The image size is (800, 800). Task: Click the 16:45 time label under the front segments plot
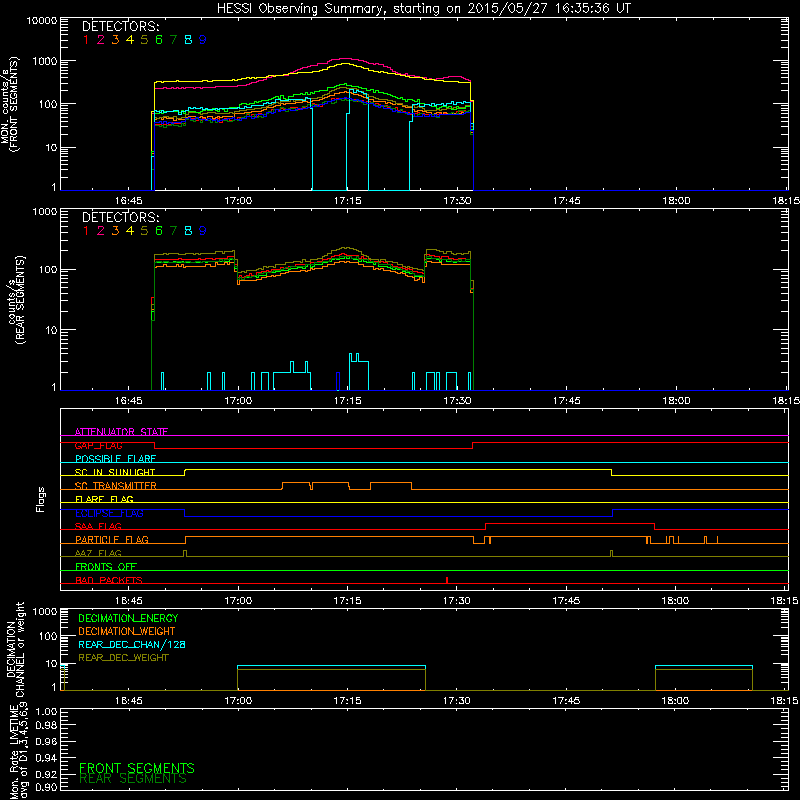click(x=129, y=201)
